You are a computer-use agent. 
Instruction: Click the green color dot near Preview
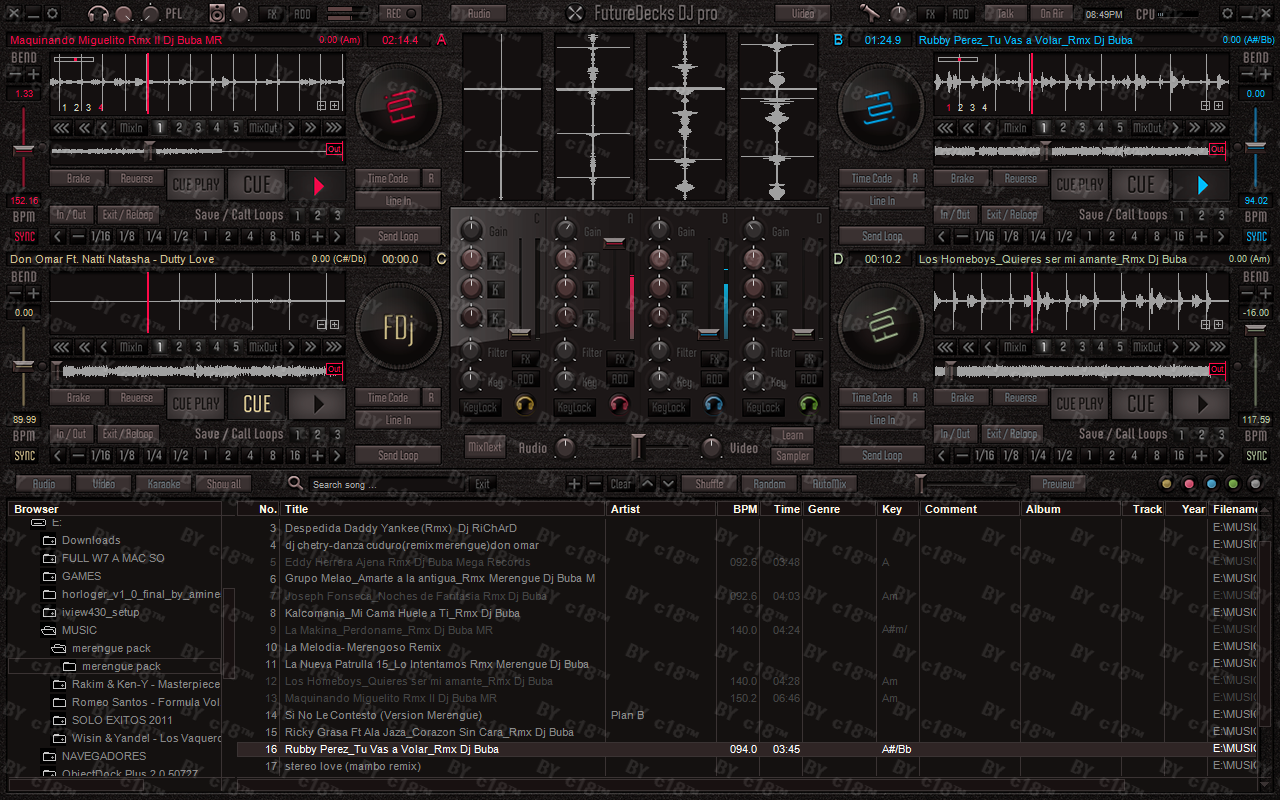1233,484
